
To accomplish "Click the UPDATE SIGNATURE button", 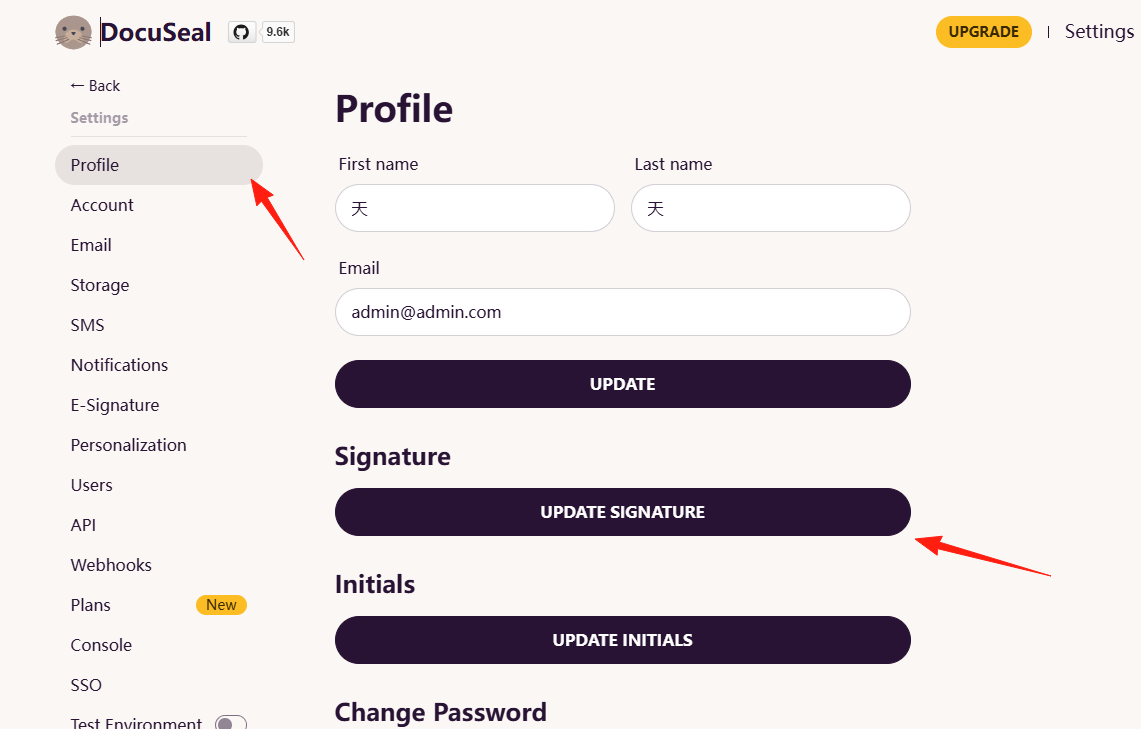I will pos(623,512).
